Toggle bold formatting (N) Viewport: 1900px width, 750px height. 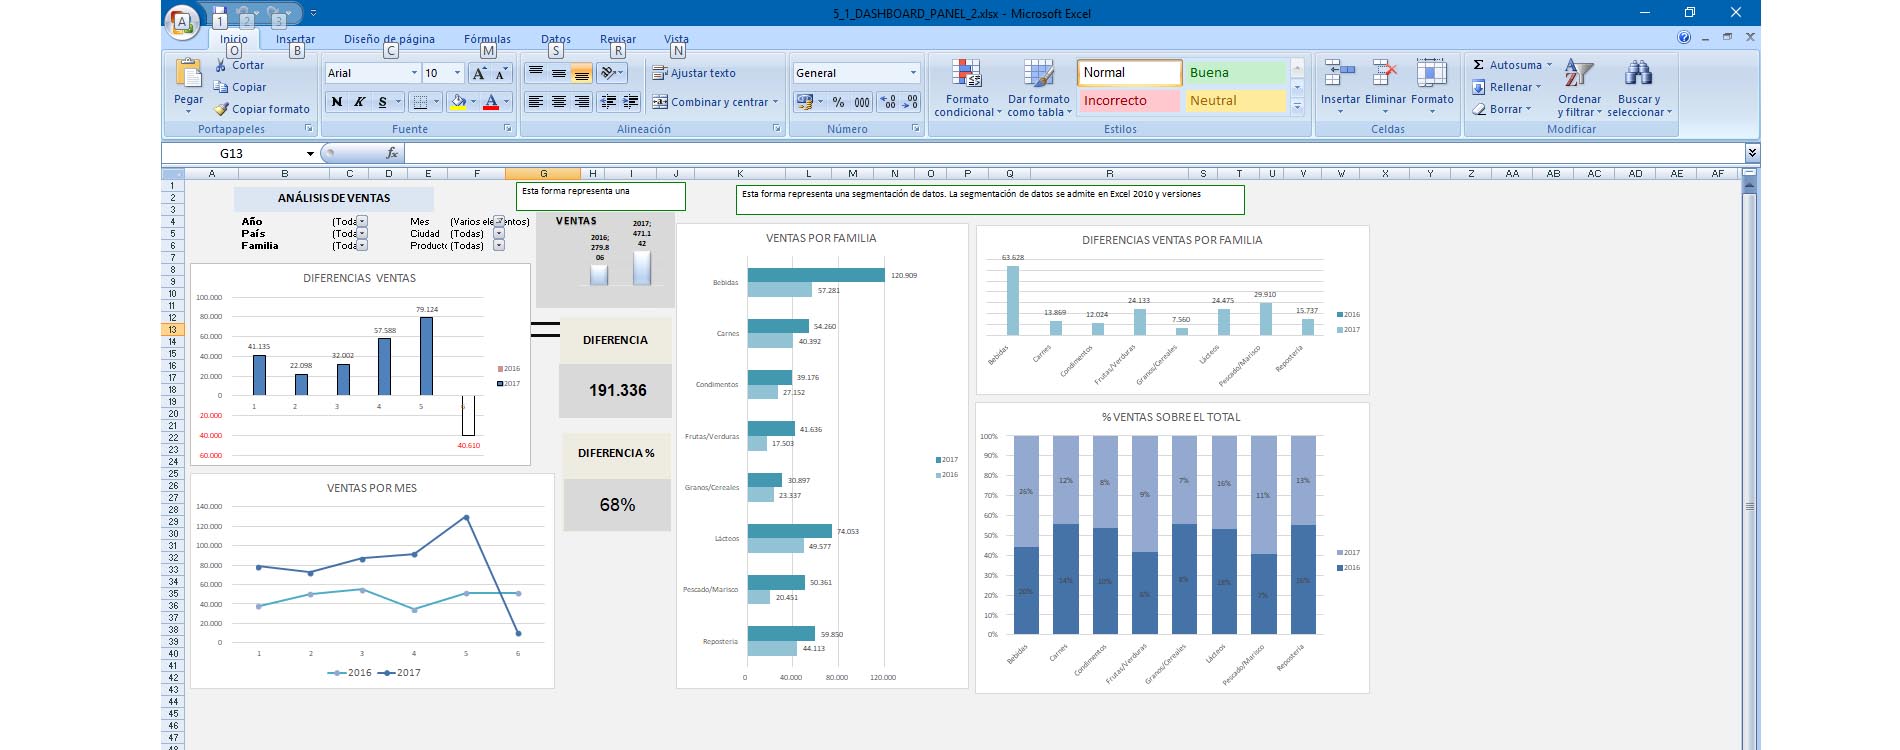click(x=337, y=102)
